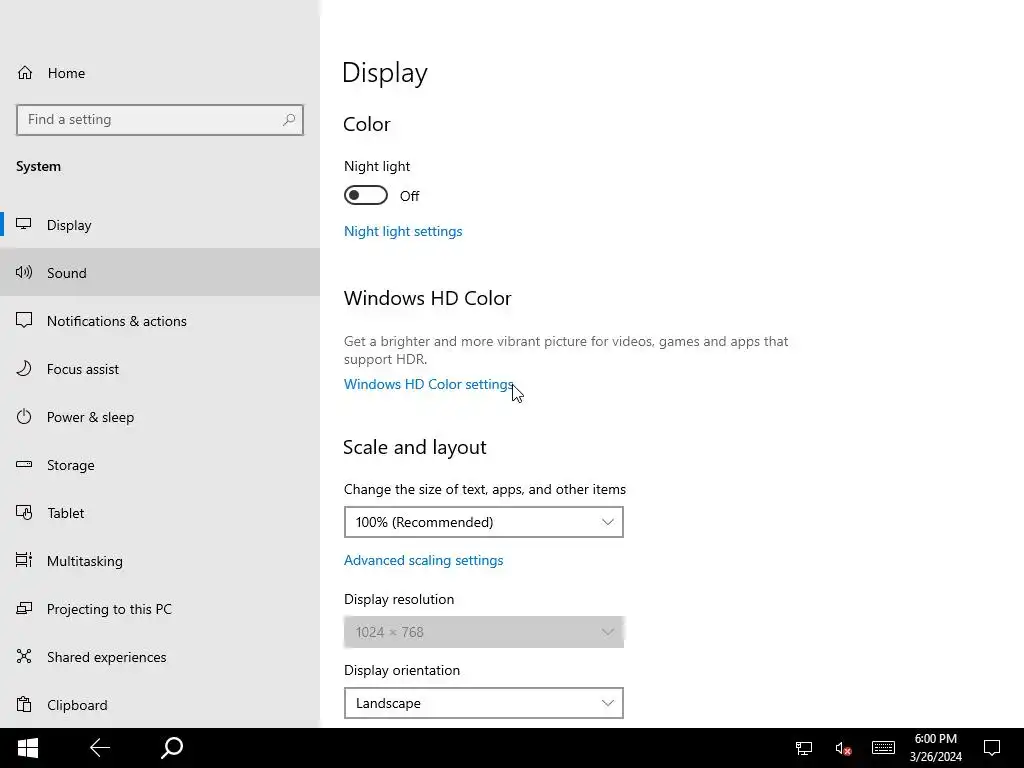Open Projecting to this PC
Image resolution: width=1024 pixels, height=768 pixels.
click(x=160, y=609)
